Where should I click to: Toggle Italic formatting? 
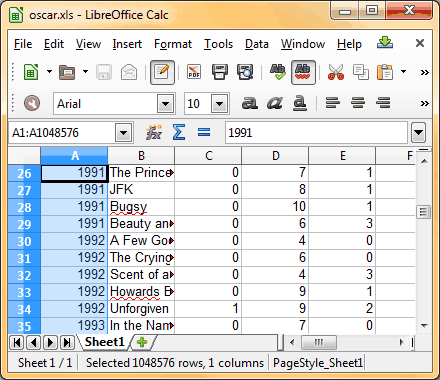pos(275,103)
